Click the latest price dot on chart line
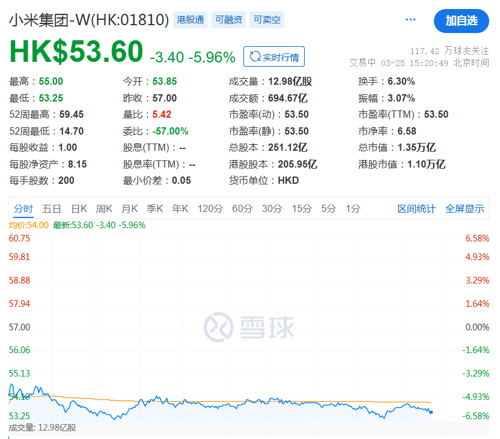 [431, 412]
